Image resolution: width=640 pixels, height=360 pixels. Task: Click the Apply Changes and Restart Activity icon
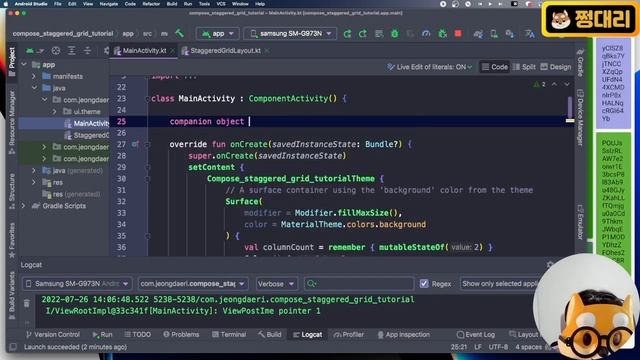click(x=363, y=34)
